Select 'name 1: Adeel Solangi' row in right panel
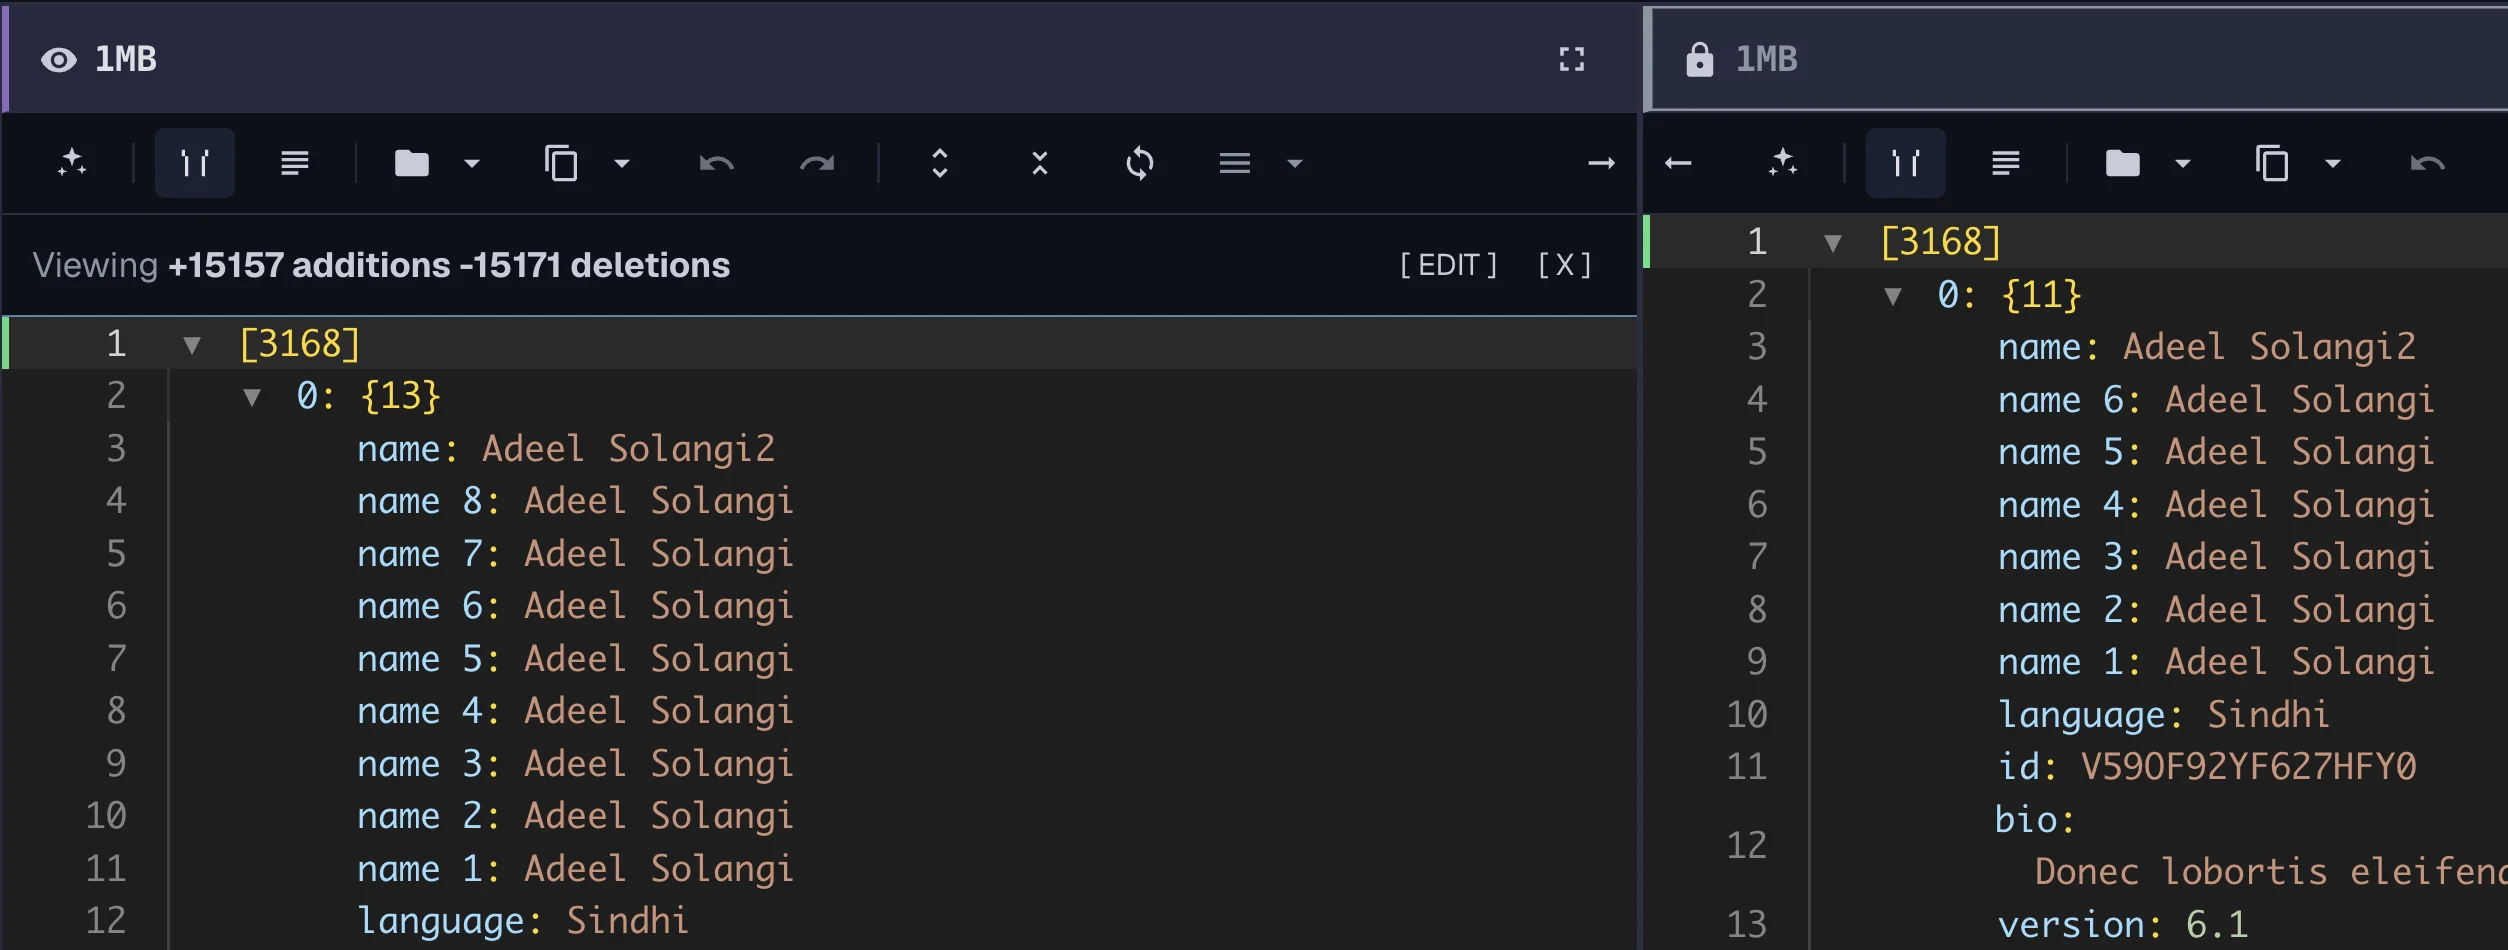Image resolution: width=2508 pixels, height=950 pixels. pos(2216,662)
